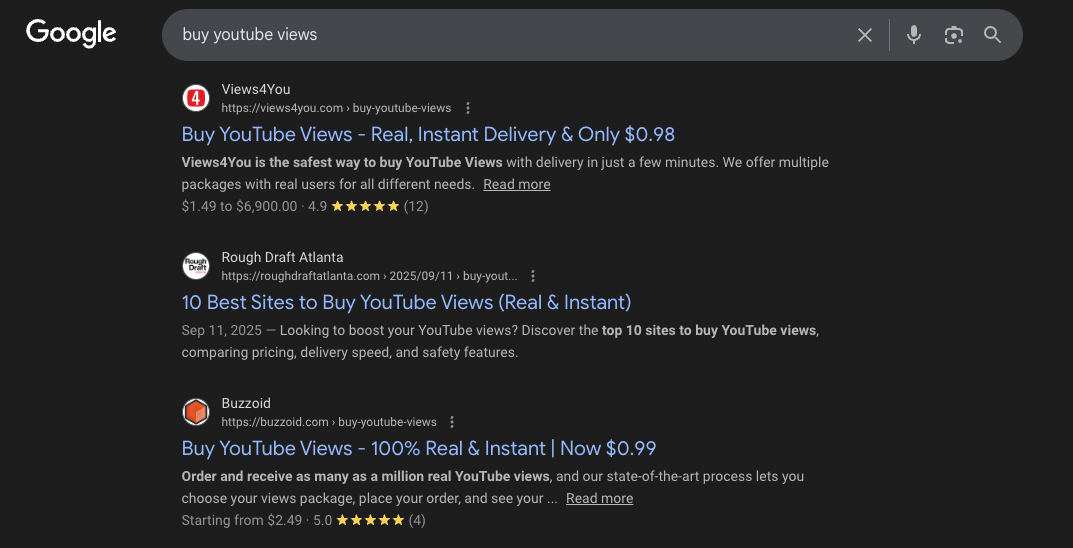1073x548 pixels.
Task: Click the views4you.com URL breadcrumb
Action: click(336, 108)
